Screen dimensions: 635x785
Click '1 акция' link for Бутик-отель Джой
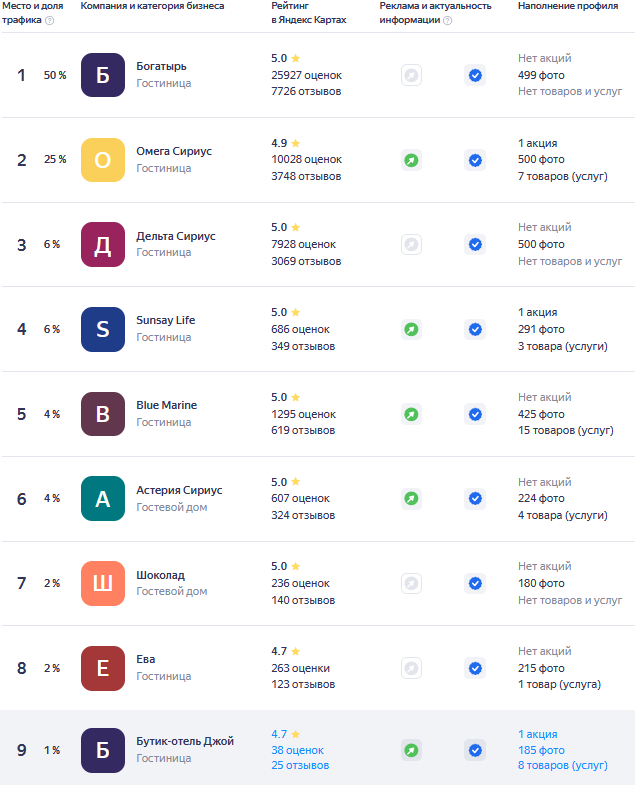[x=538, y=734]
